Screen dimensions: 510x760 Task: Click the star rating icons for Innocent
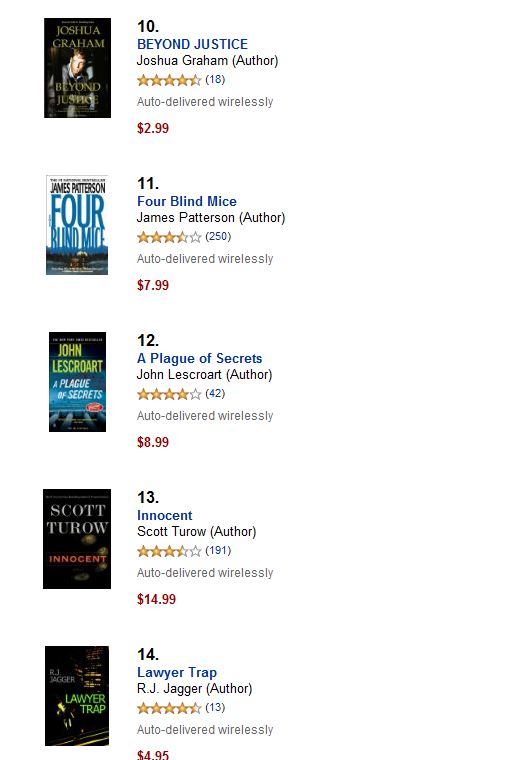pyautogui.click(x=169, y=551)
